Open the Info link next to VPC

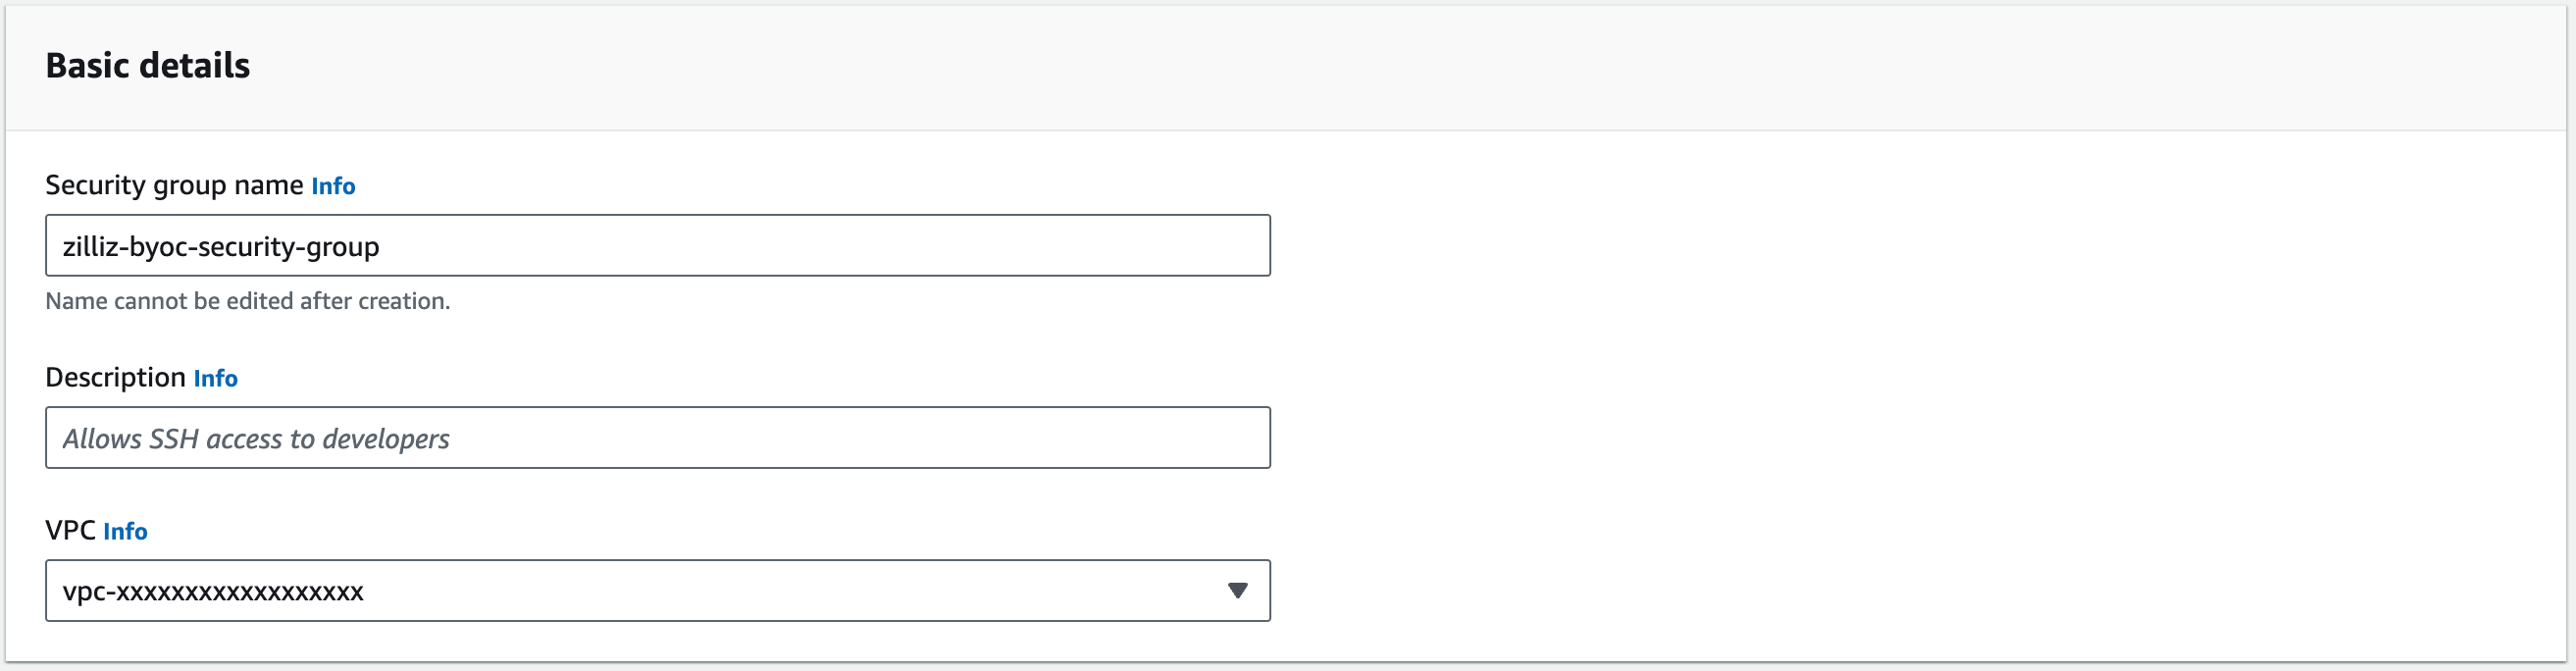click(x=125, y=531)
